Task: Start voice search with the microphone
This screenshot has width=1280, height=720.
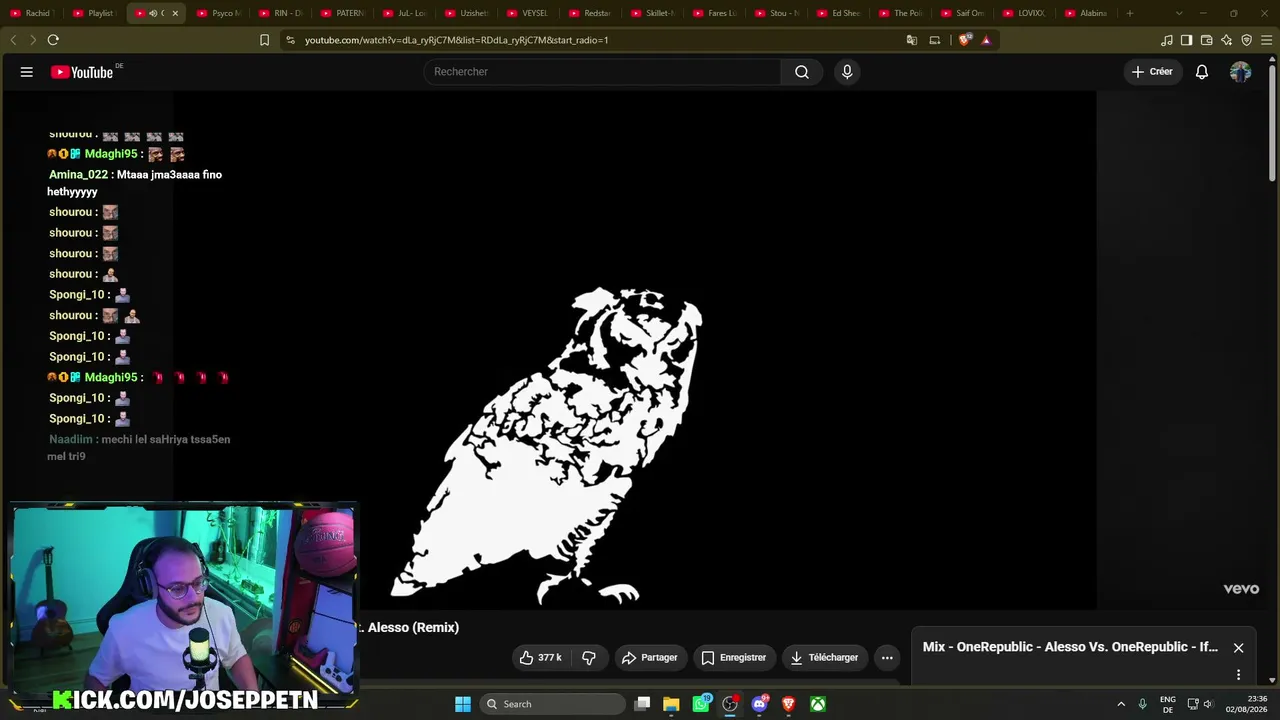Action: tap(847, 72)
